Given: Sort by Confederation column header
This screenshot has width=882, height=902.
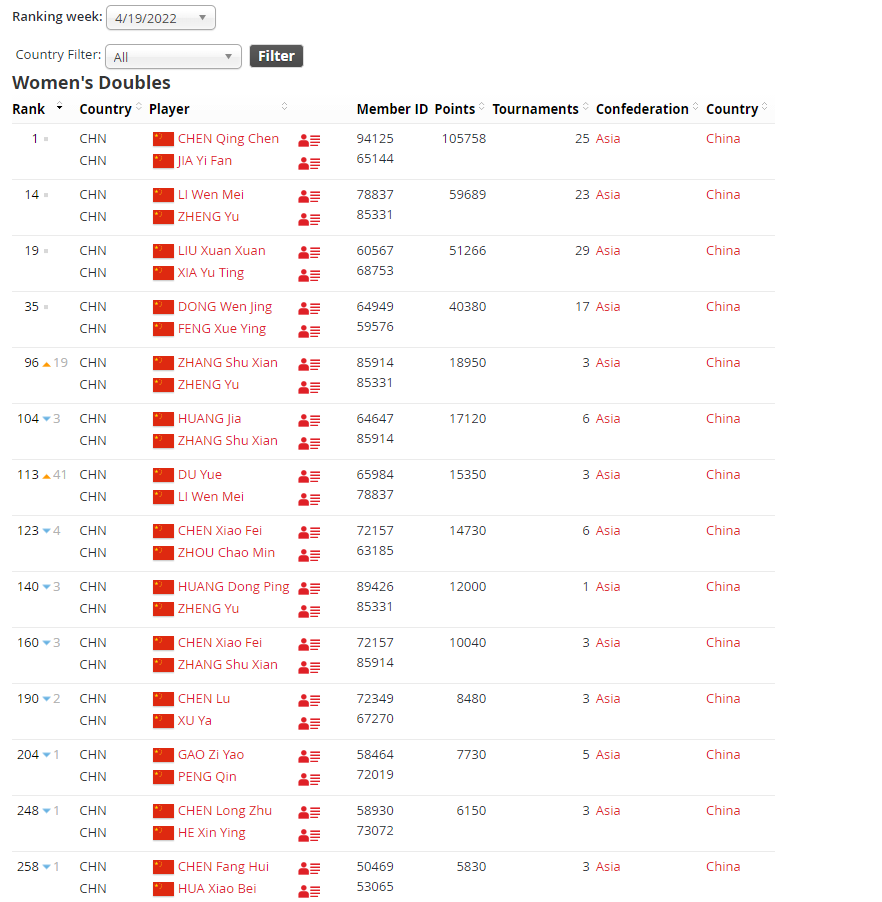Looking at the screenshot, I should click(642, 109).
